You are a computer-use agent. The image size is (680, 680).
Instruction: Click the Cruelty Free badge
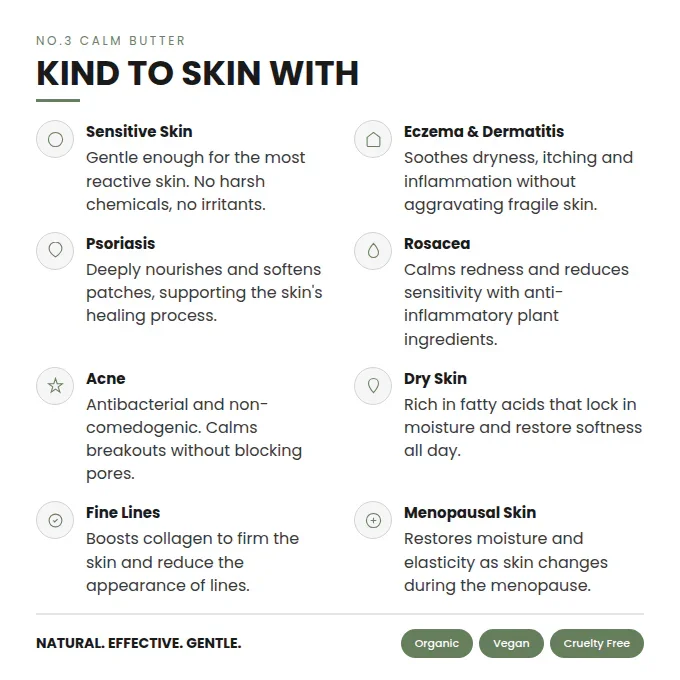(597, 643)
